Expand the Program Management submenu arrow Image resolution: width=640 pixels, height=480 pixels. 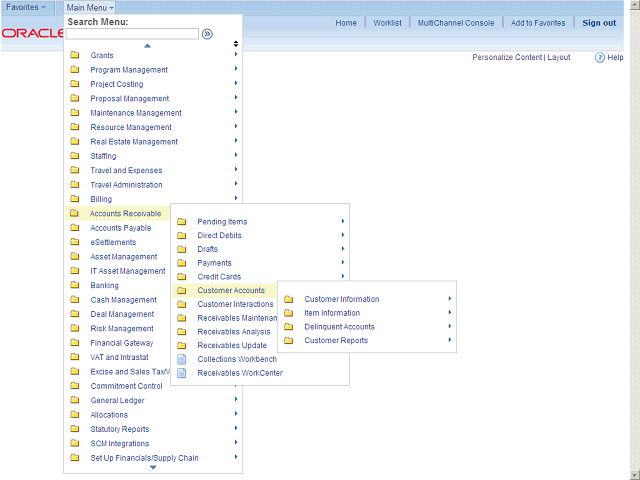(236, 69)
